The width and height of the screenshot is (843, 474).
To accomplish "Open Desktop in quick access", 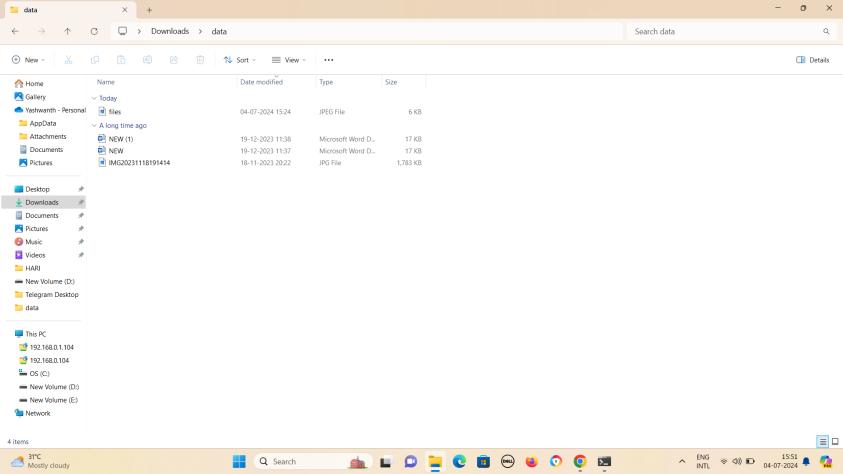I will [x=37, y=189].
